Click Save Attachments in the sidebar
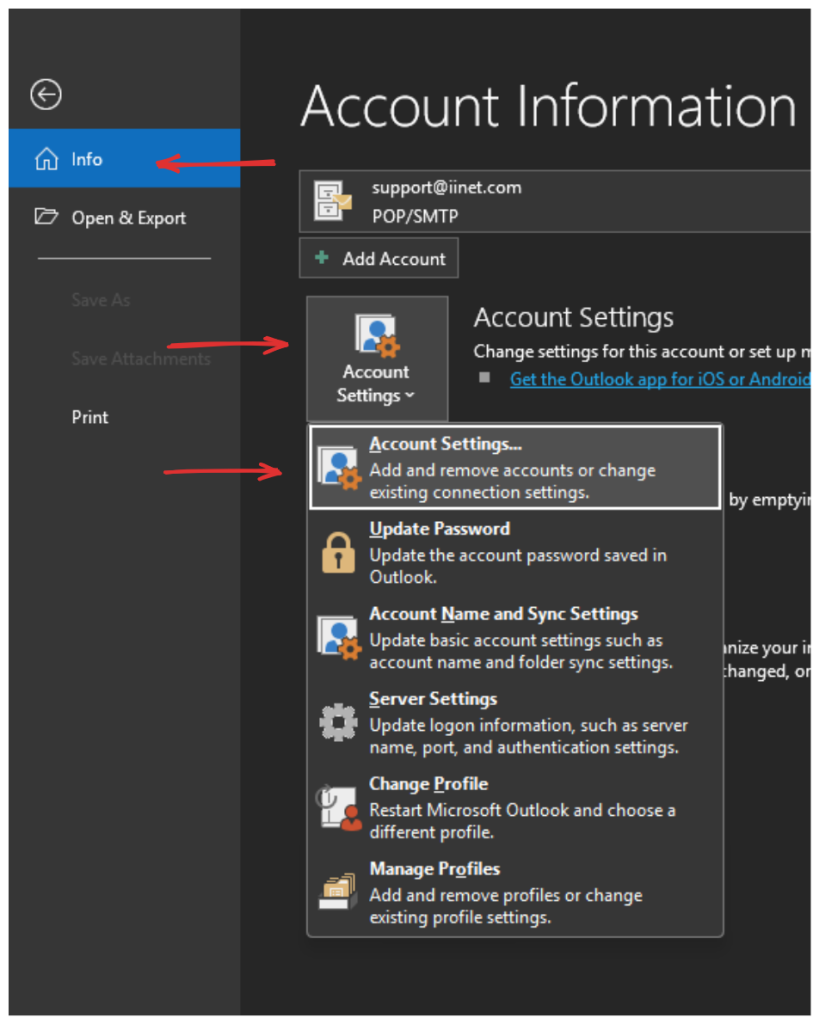Viewport: 819px width, 1024px height. pyautogui.click(x=141, y=359)
